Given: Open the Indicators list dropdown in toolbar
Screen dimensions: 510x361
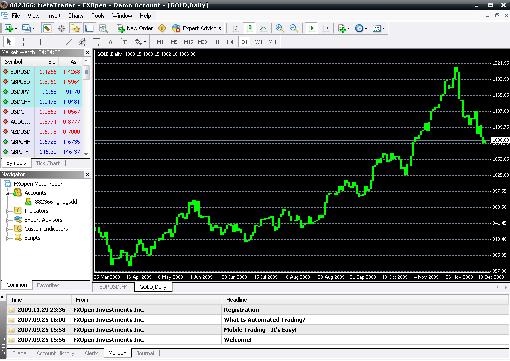Looking at the screenshot, I should tap(348, 28).
